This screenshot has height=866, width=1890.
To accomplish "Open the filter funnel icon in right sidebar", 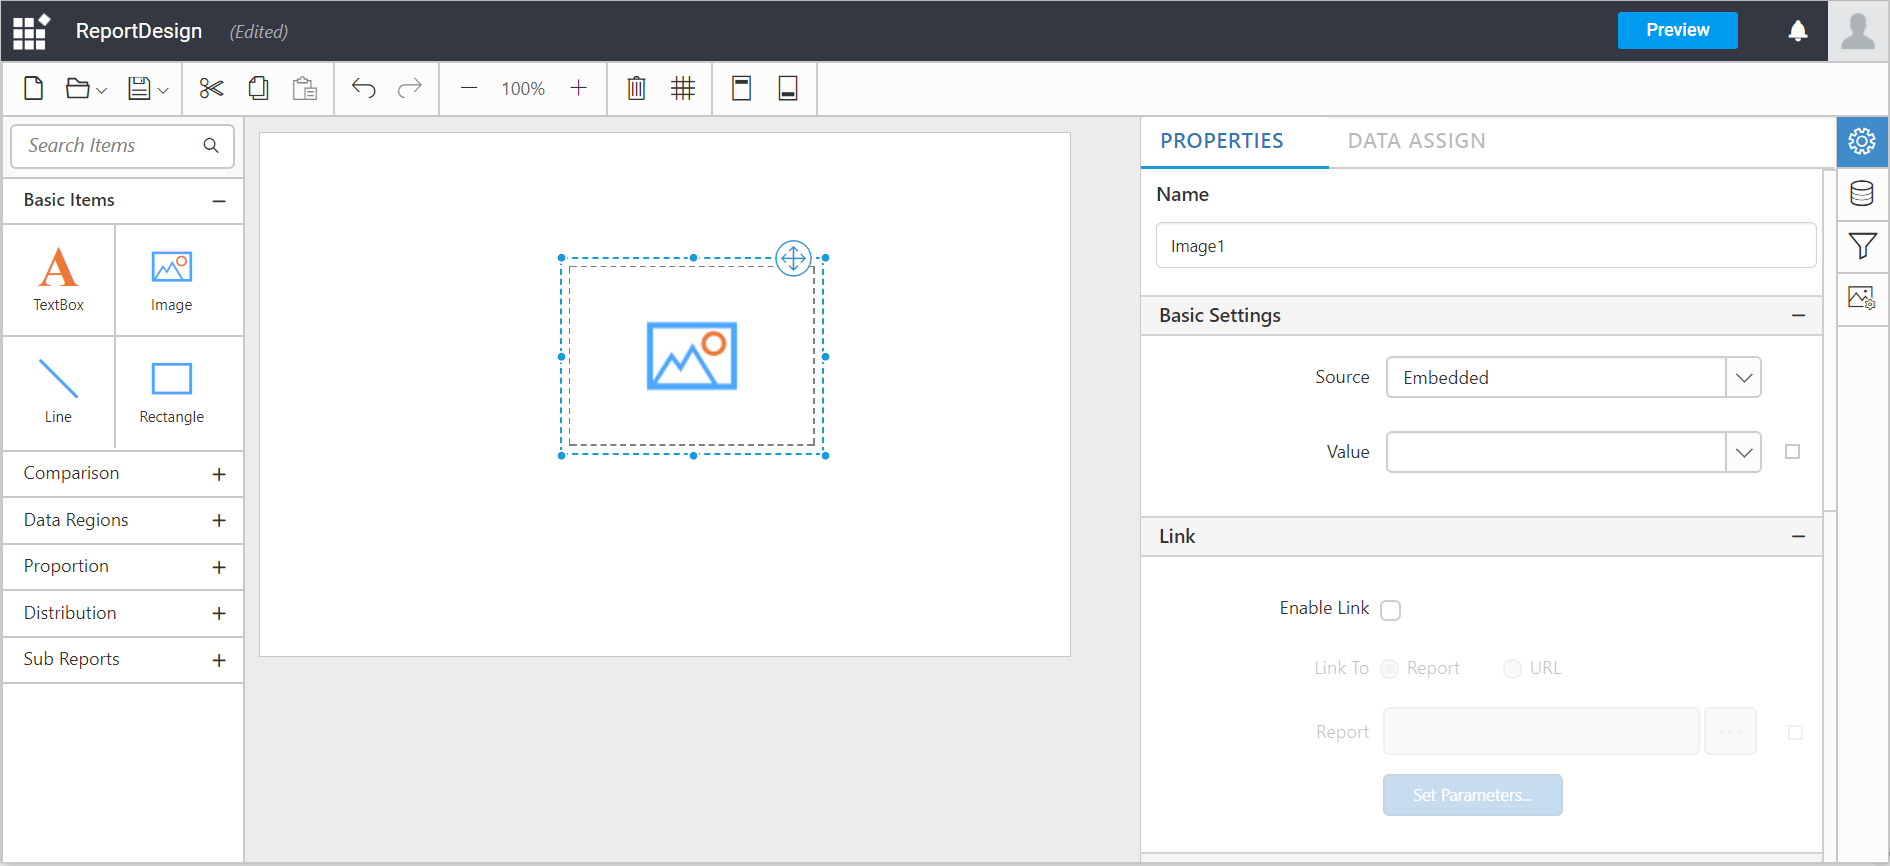I will (x=1862, y=246).
